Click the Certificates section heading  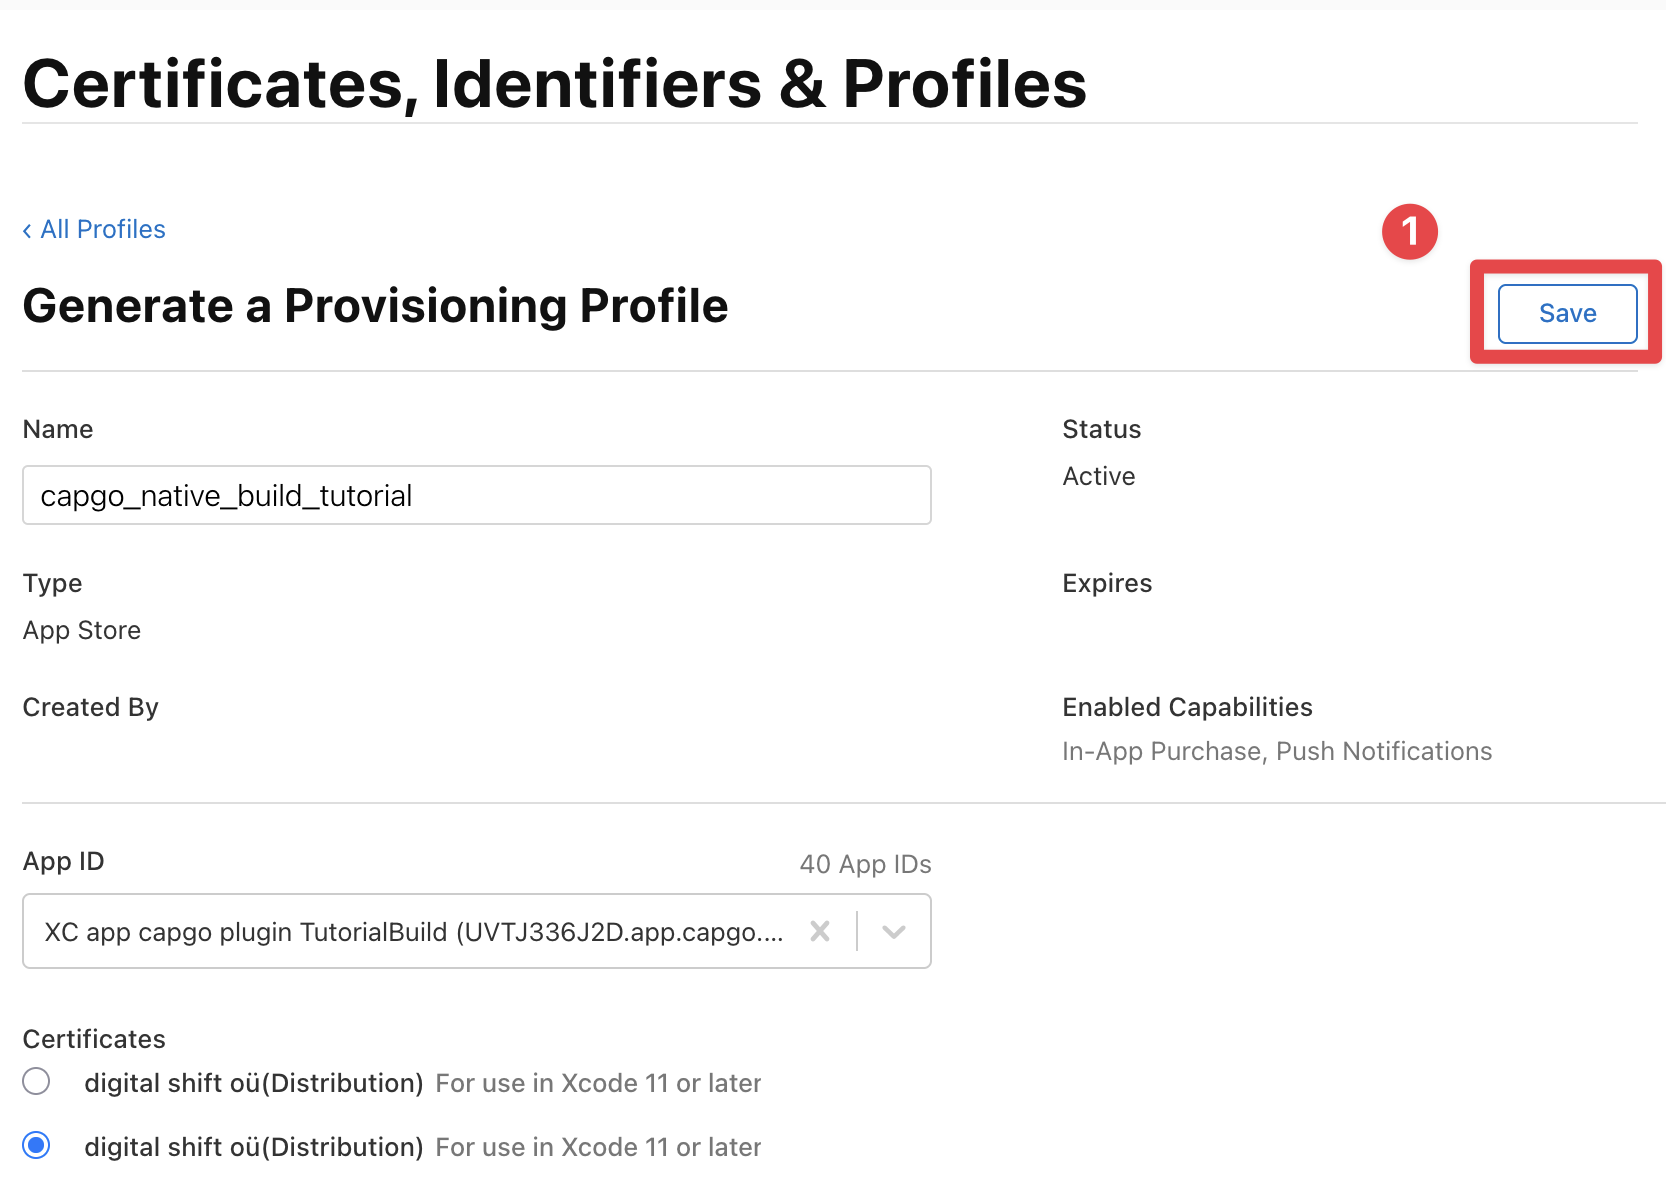pos(93,1039)
